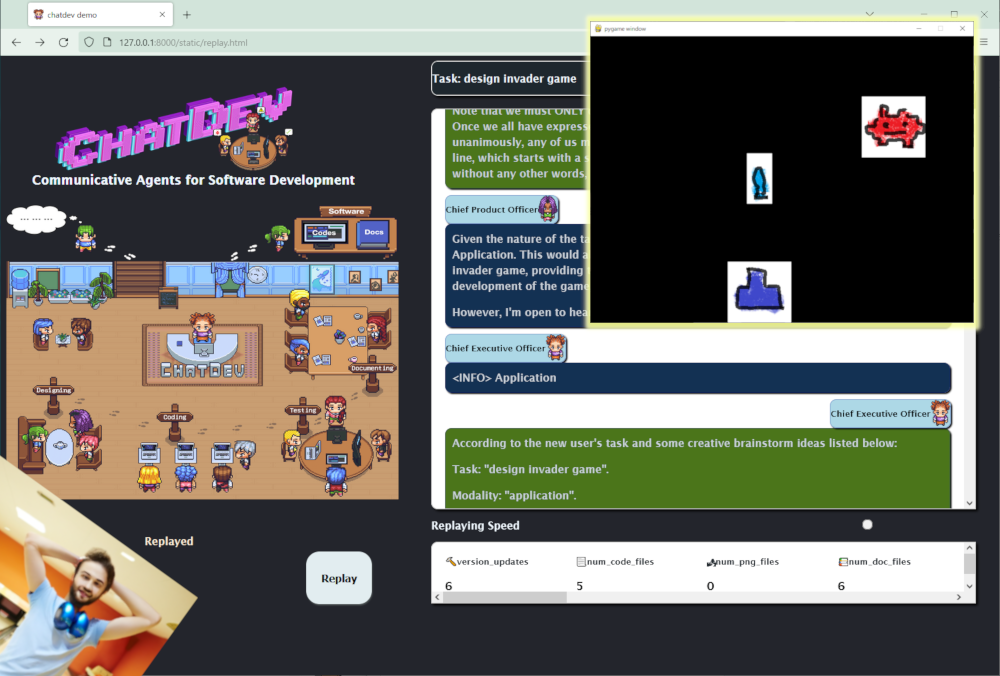Click the version_updates hammer icon
This screenshot has height=676, width=1000.
[450, 561]
